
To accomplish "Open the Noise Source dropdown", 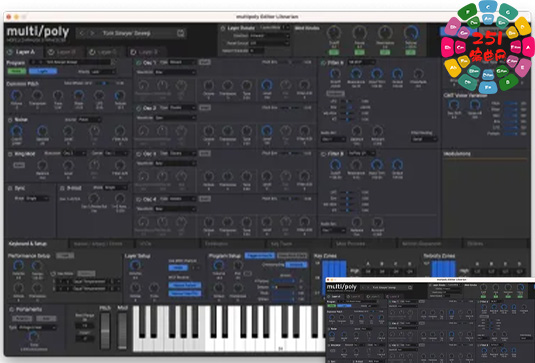I will (x=89, y=120).
